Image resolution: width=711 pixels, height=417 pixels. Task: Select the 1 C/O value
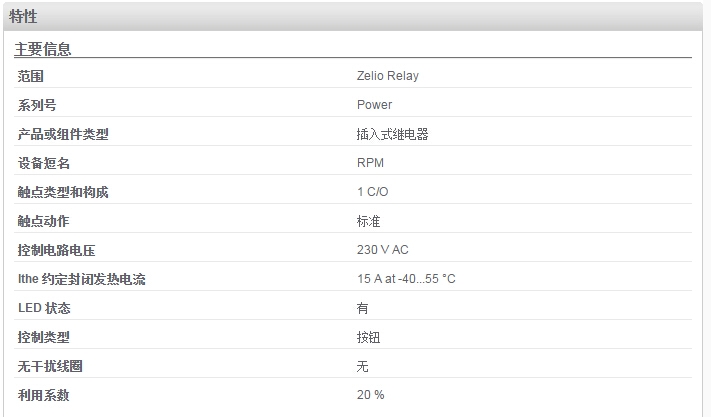coord(372,192)
